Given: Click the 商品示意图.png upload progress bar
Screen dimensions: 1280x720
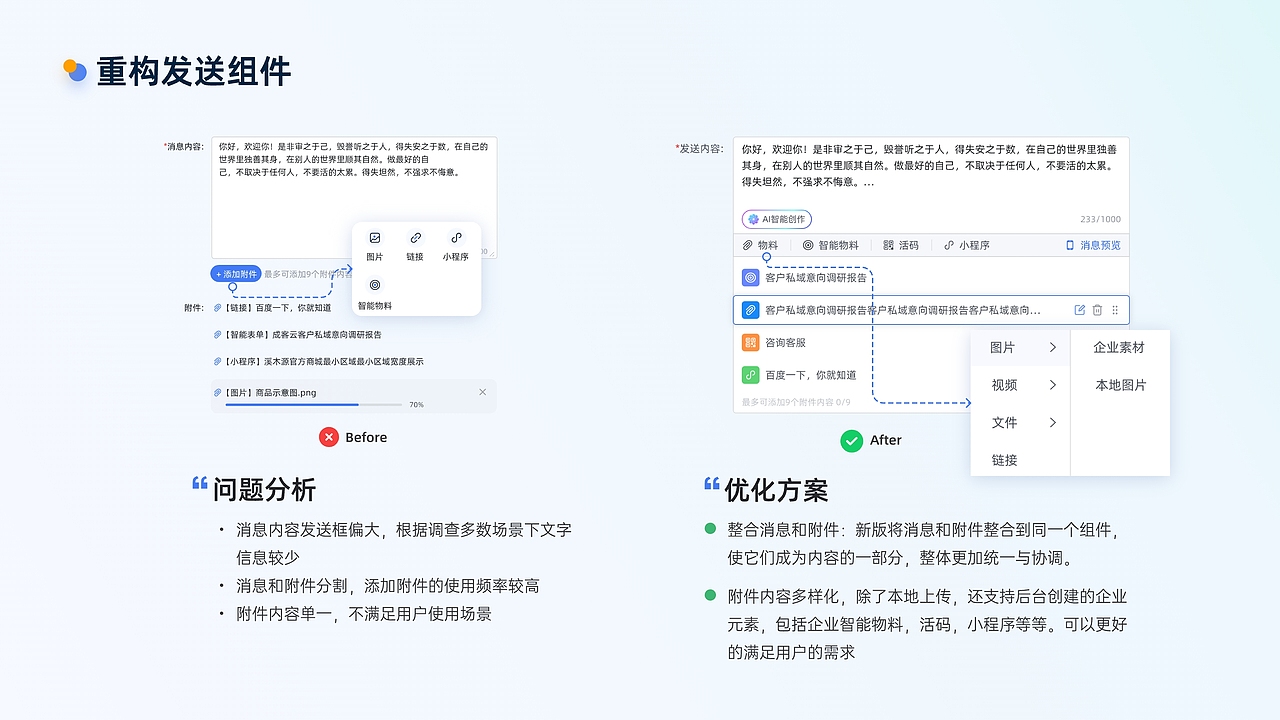Looking at the screenshot, I should coord(312,405).
